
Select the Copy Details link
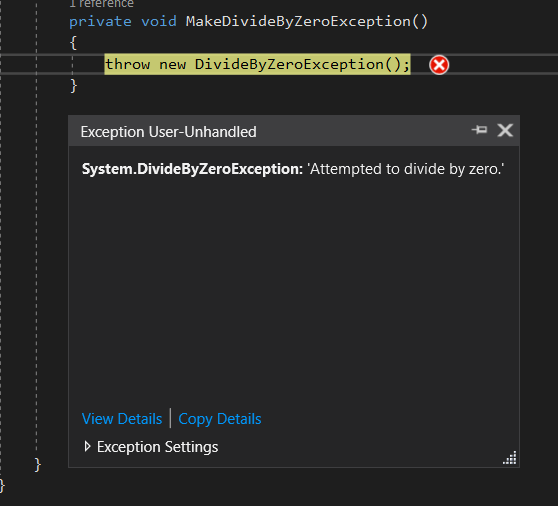[220, 419]
